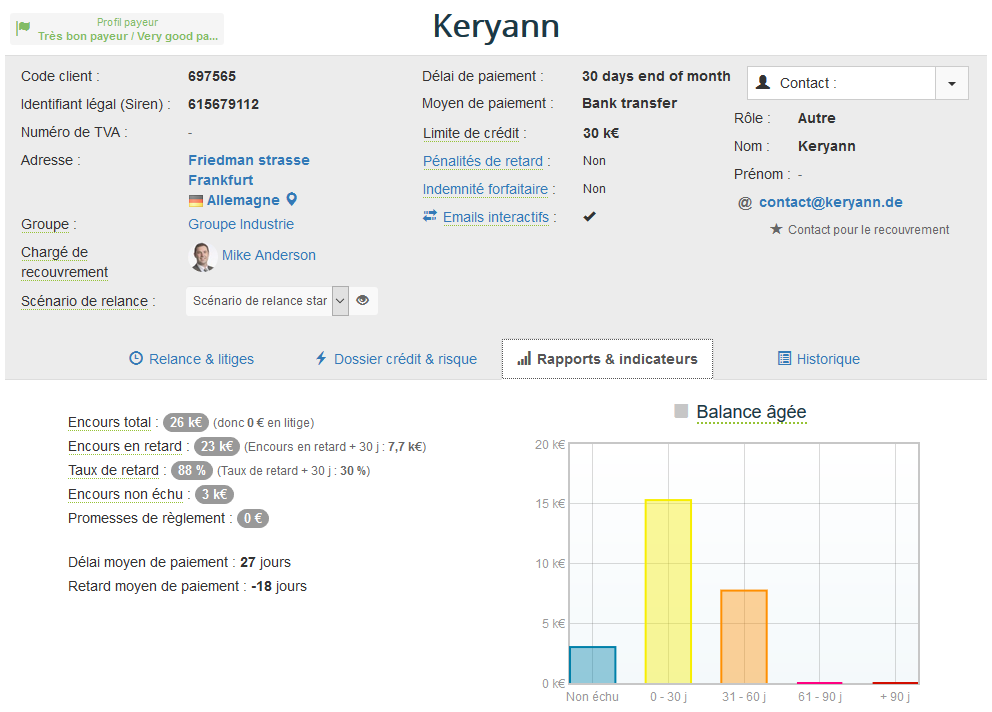
Task: Open Mike Anderson's profile link
Action: pos(269,255)
